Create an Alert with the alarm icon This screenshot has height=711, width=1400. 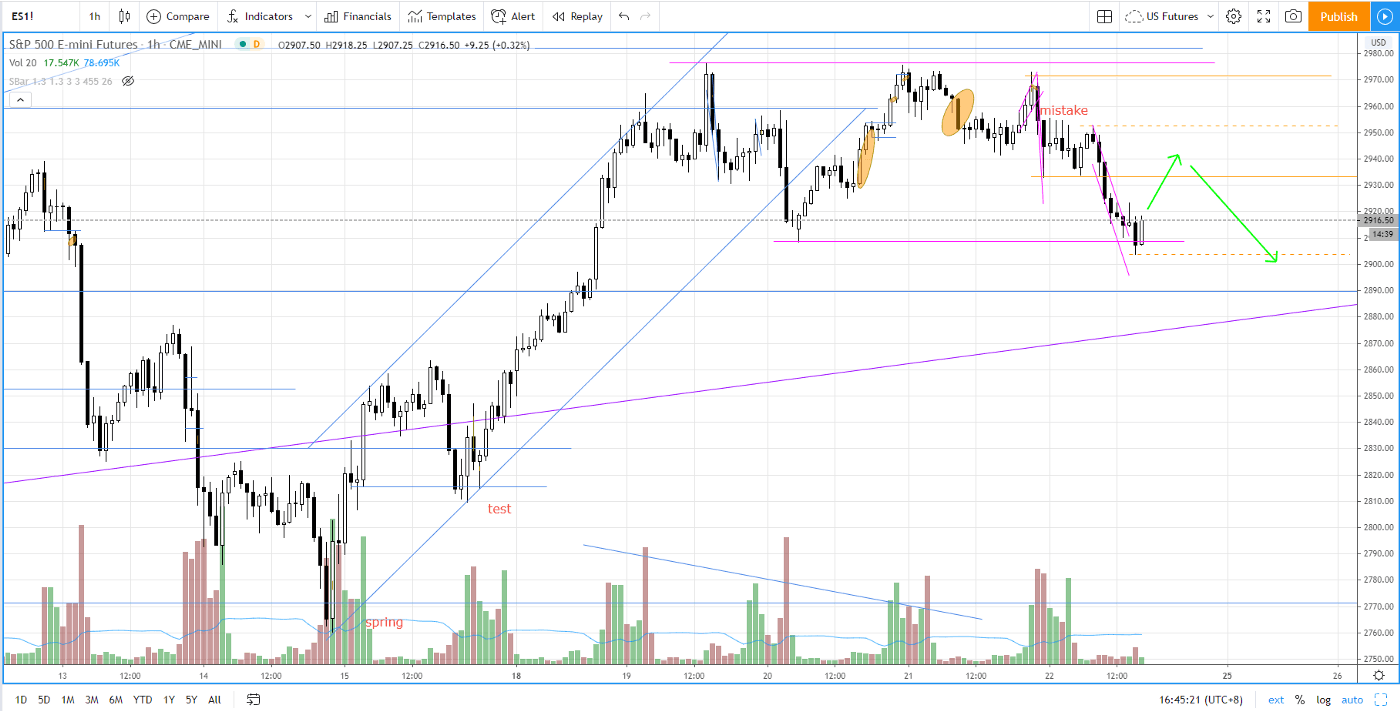click(x=512, y=16)
